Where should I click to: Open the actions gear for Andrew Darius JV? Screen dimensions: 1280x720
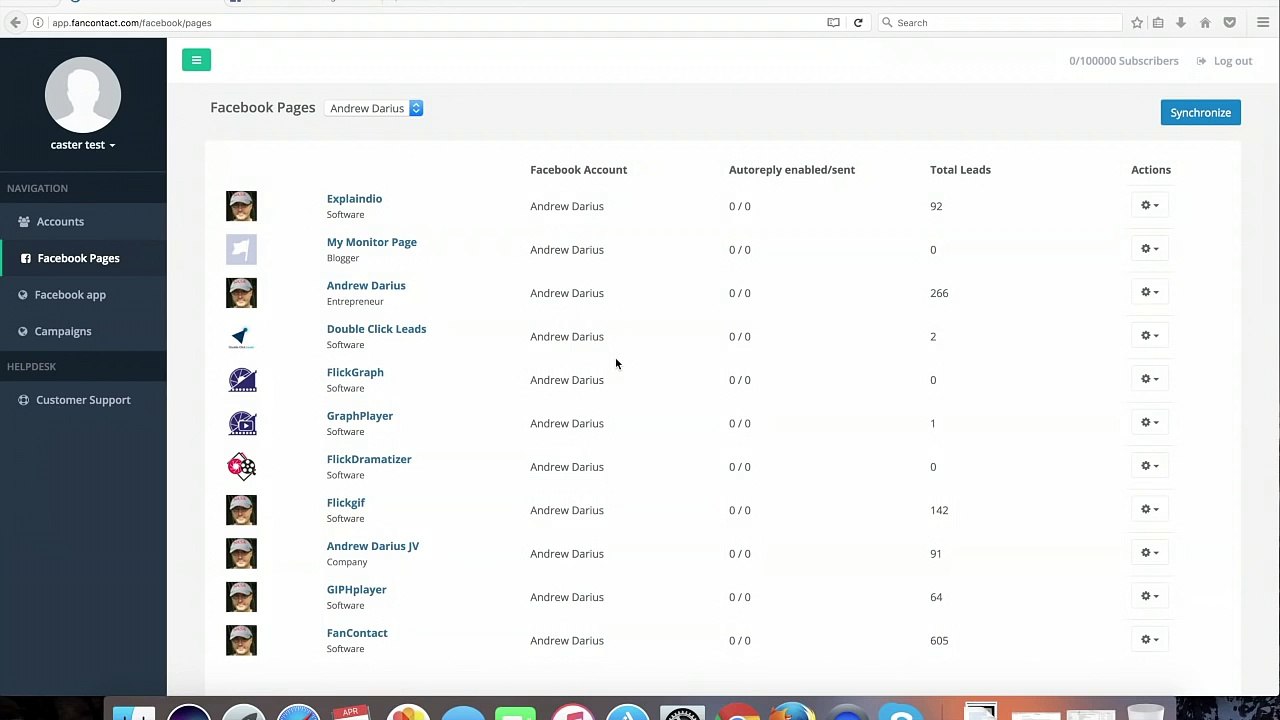[1150, 553]
